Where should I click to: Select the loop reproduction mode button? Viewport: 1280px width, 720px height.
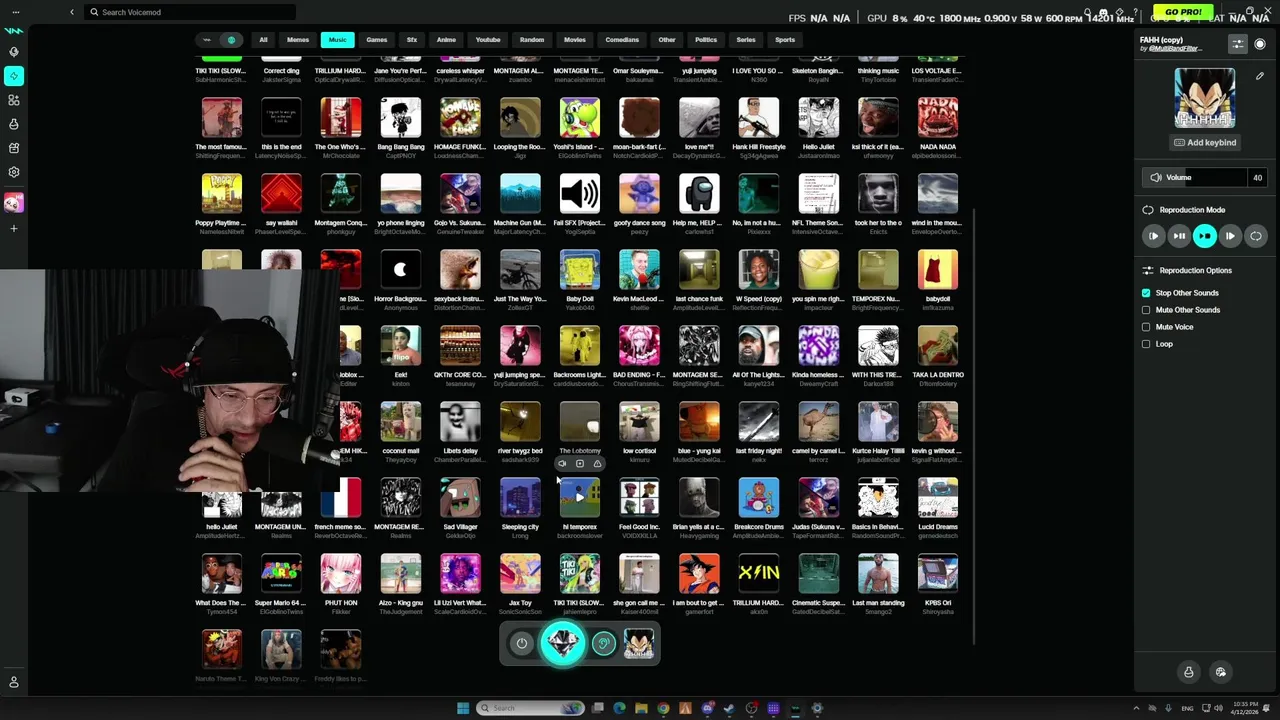point(1256,236)
